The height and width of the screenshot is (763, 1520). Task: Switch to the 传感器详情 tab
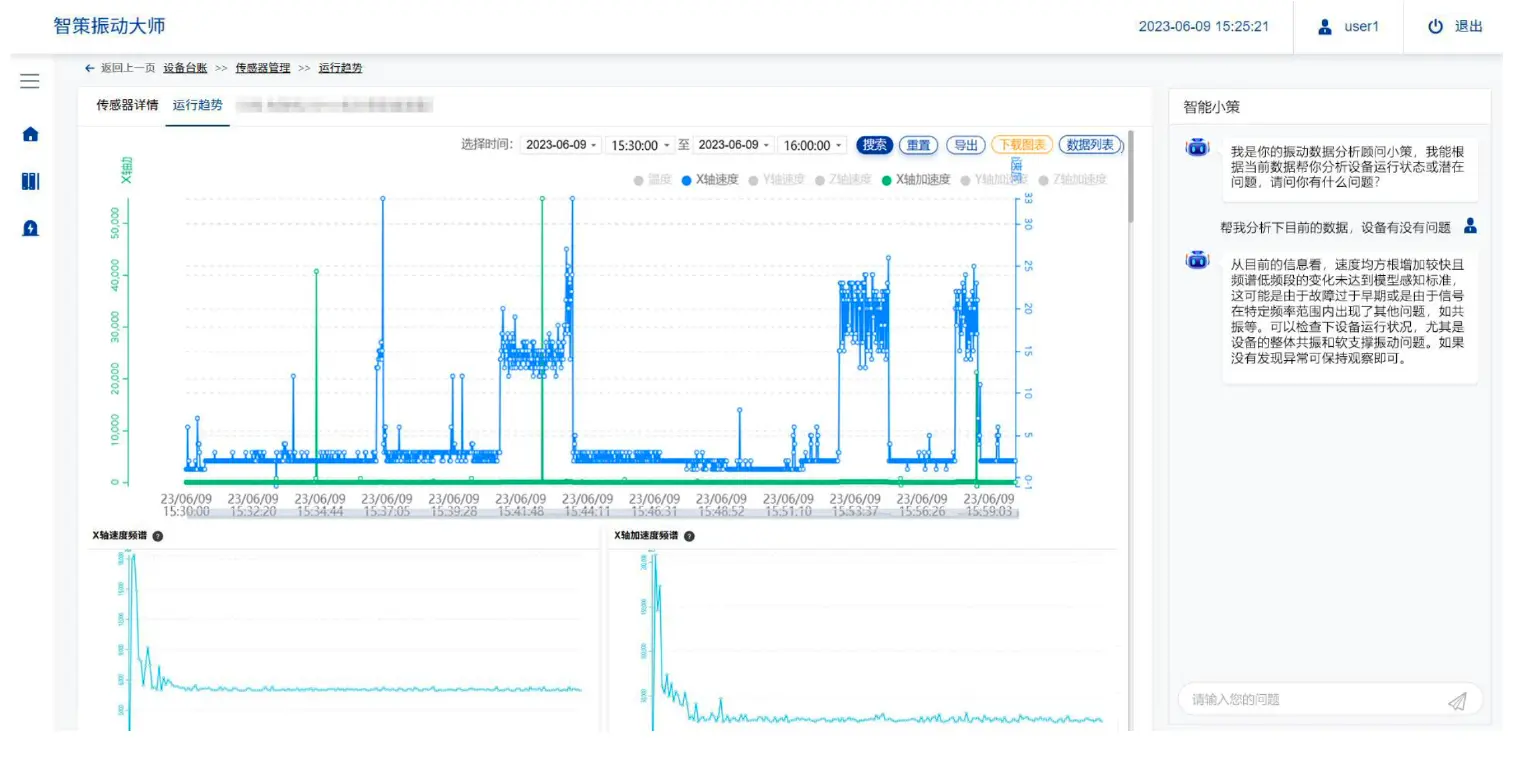click(127, 105)
